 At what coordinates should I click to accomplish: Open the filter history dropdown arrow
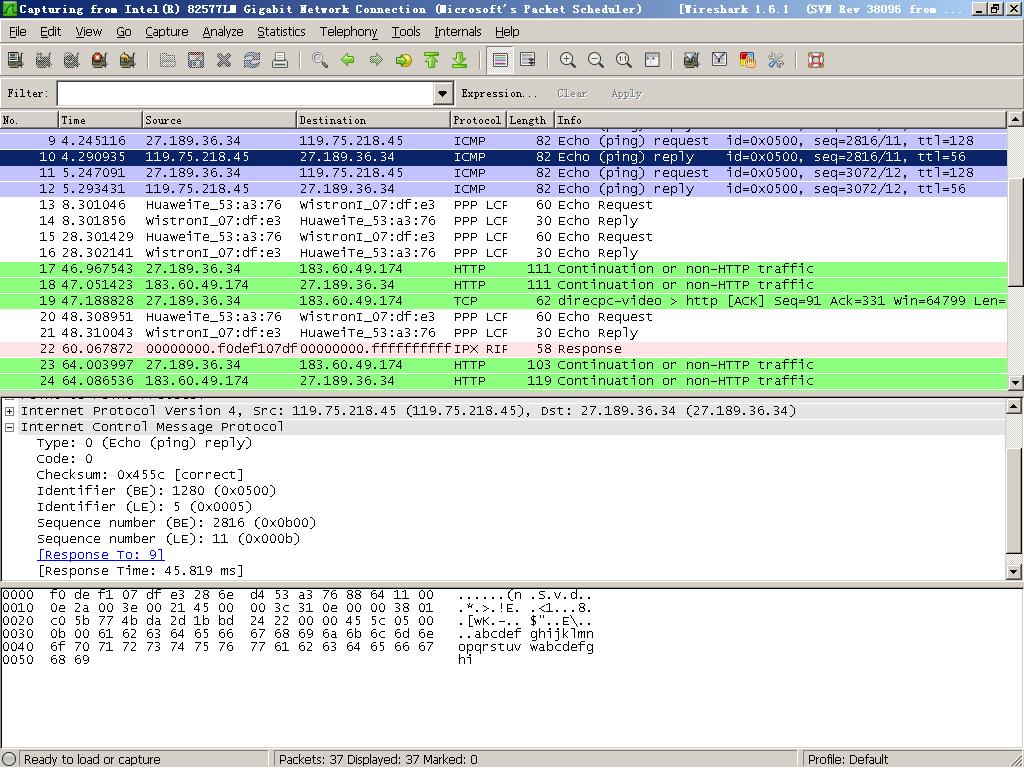click(443, 93)
